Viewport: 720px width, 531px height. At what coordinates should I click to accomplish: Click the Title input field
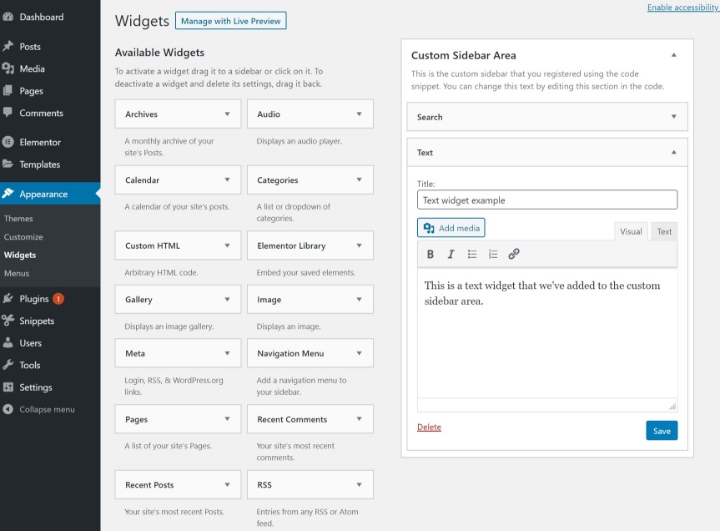pyautogui.click(x=547, y=200)
